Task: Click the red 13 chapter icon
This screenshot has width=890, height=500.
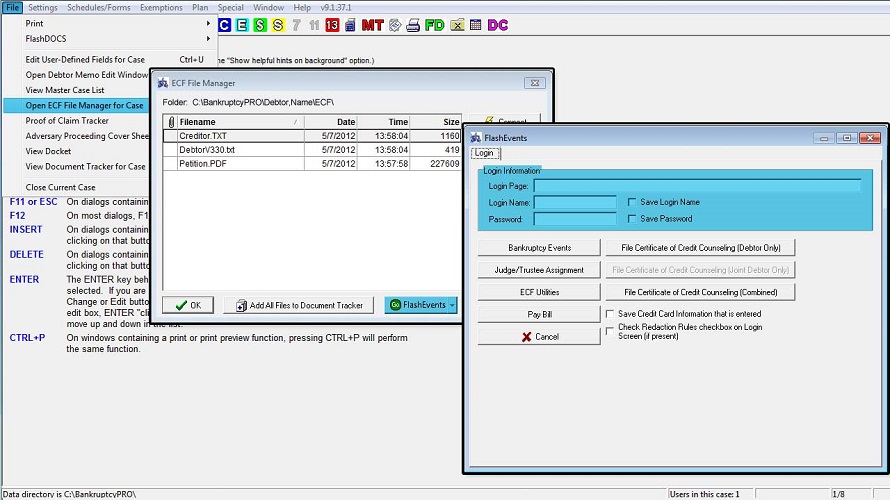Action: point(332,25)
